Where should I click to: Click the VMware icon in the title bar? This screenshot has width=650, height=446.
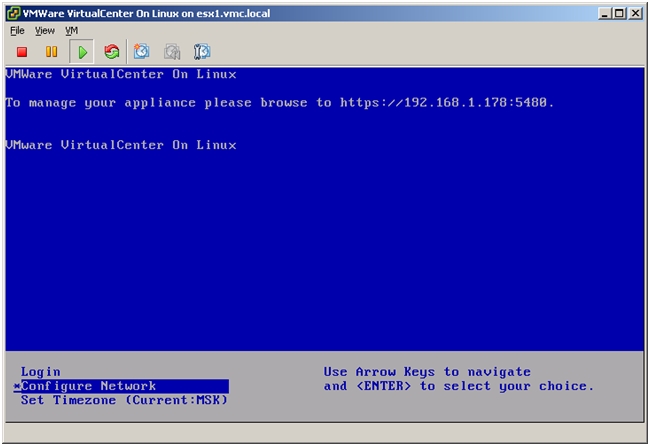[13, 13]
